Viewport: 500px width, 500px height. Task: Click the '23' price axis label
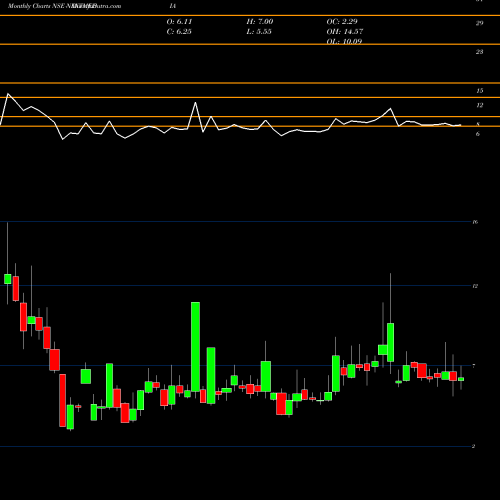coord(479,52)
